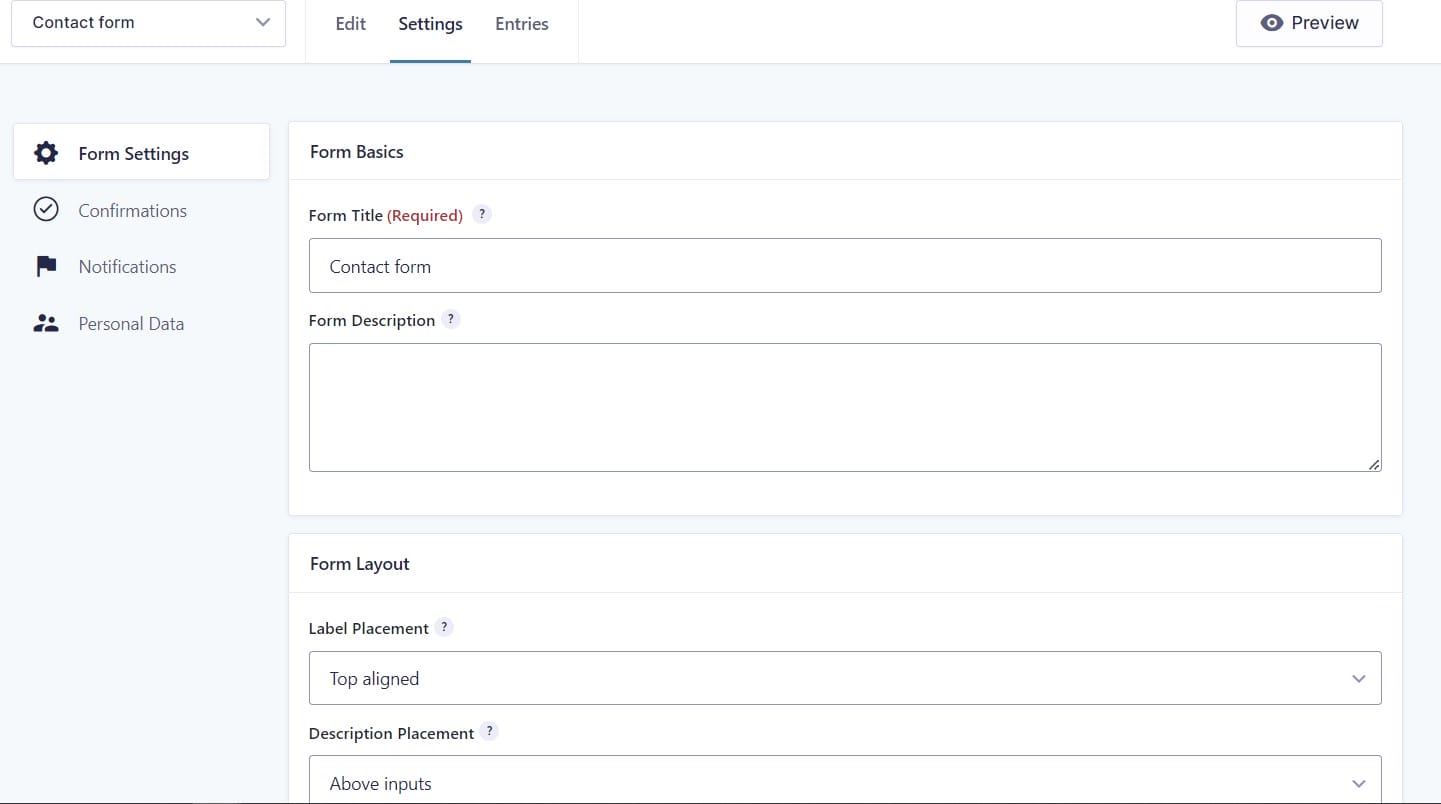The height and width of the screenshot is (804, 1441).
Task: Open Personal Data settings
Action: (x=131, y=324)
